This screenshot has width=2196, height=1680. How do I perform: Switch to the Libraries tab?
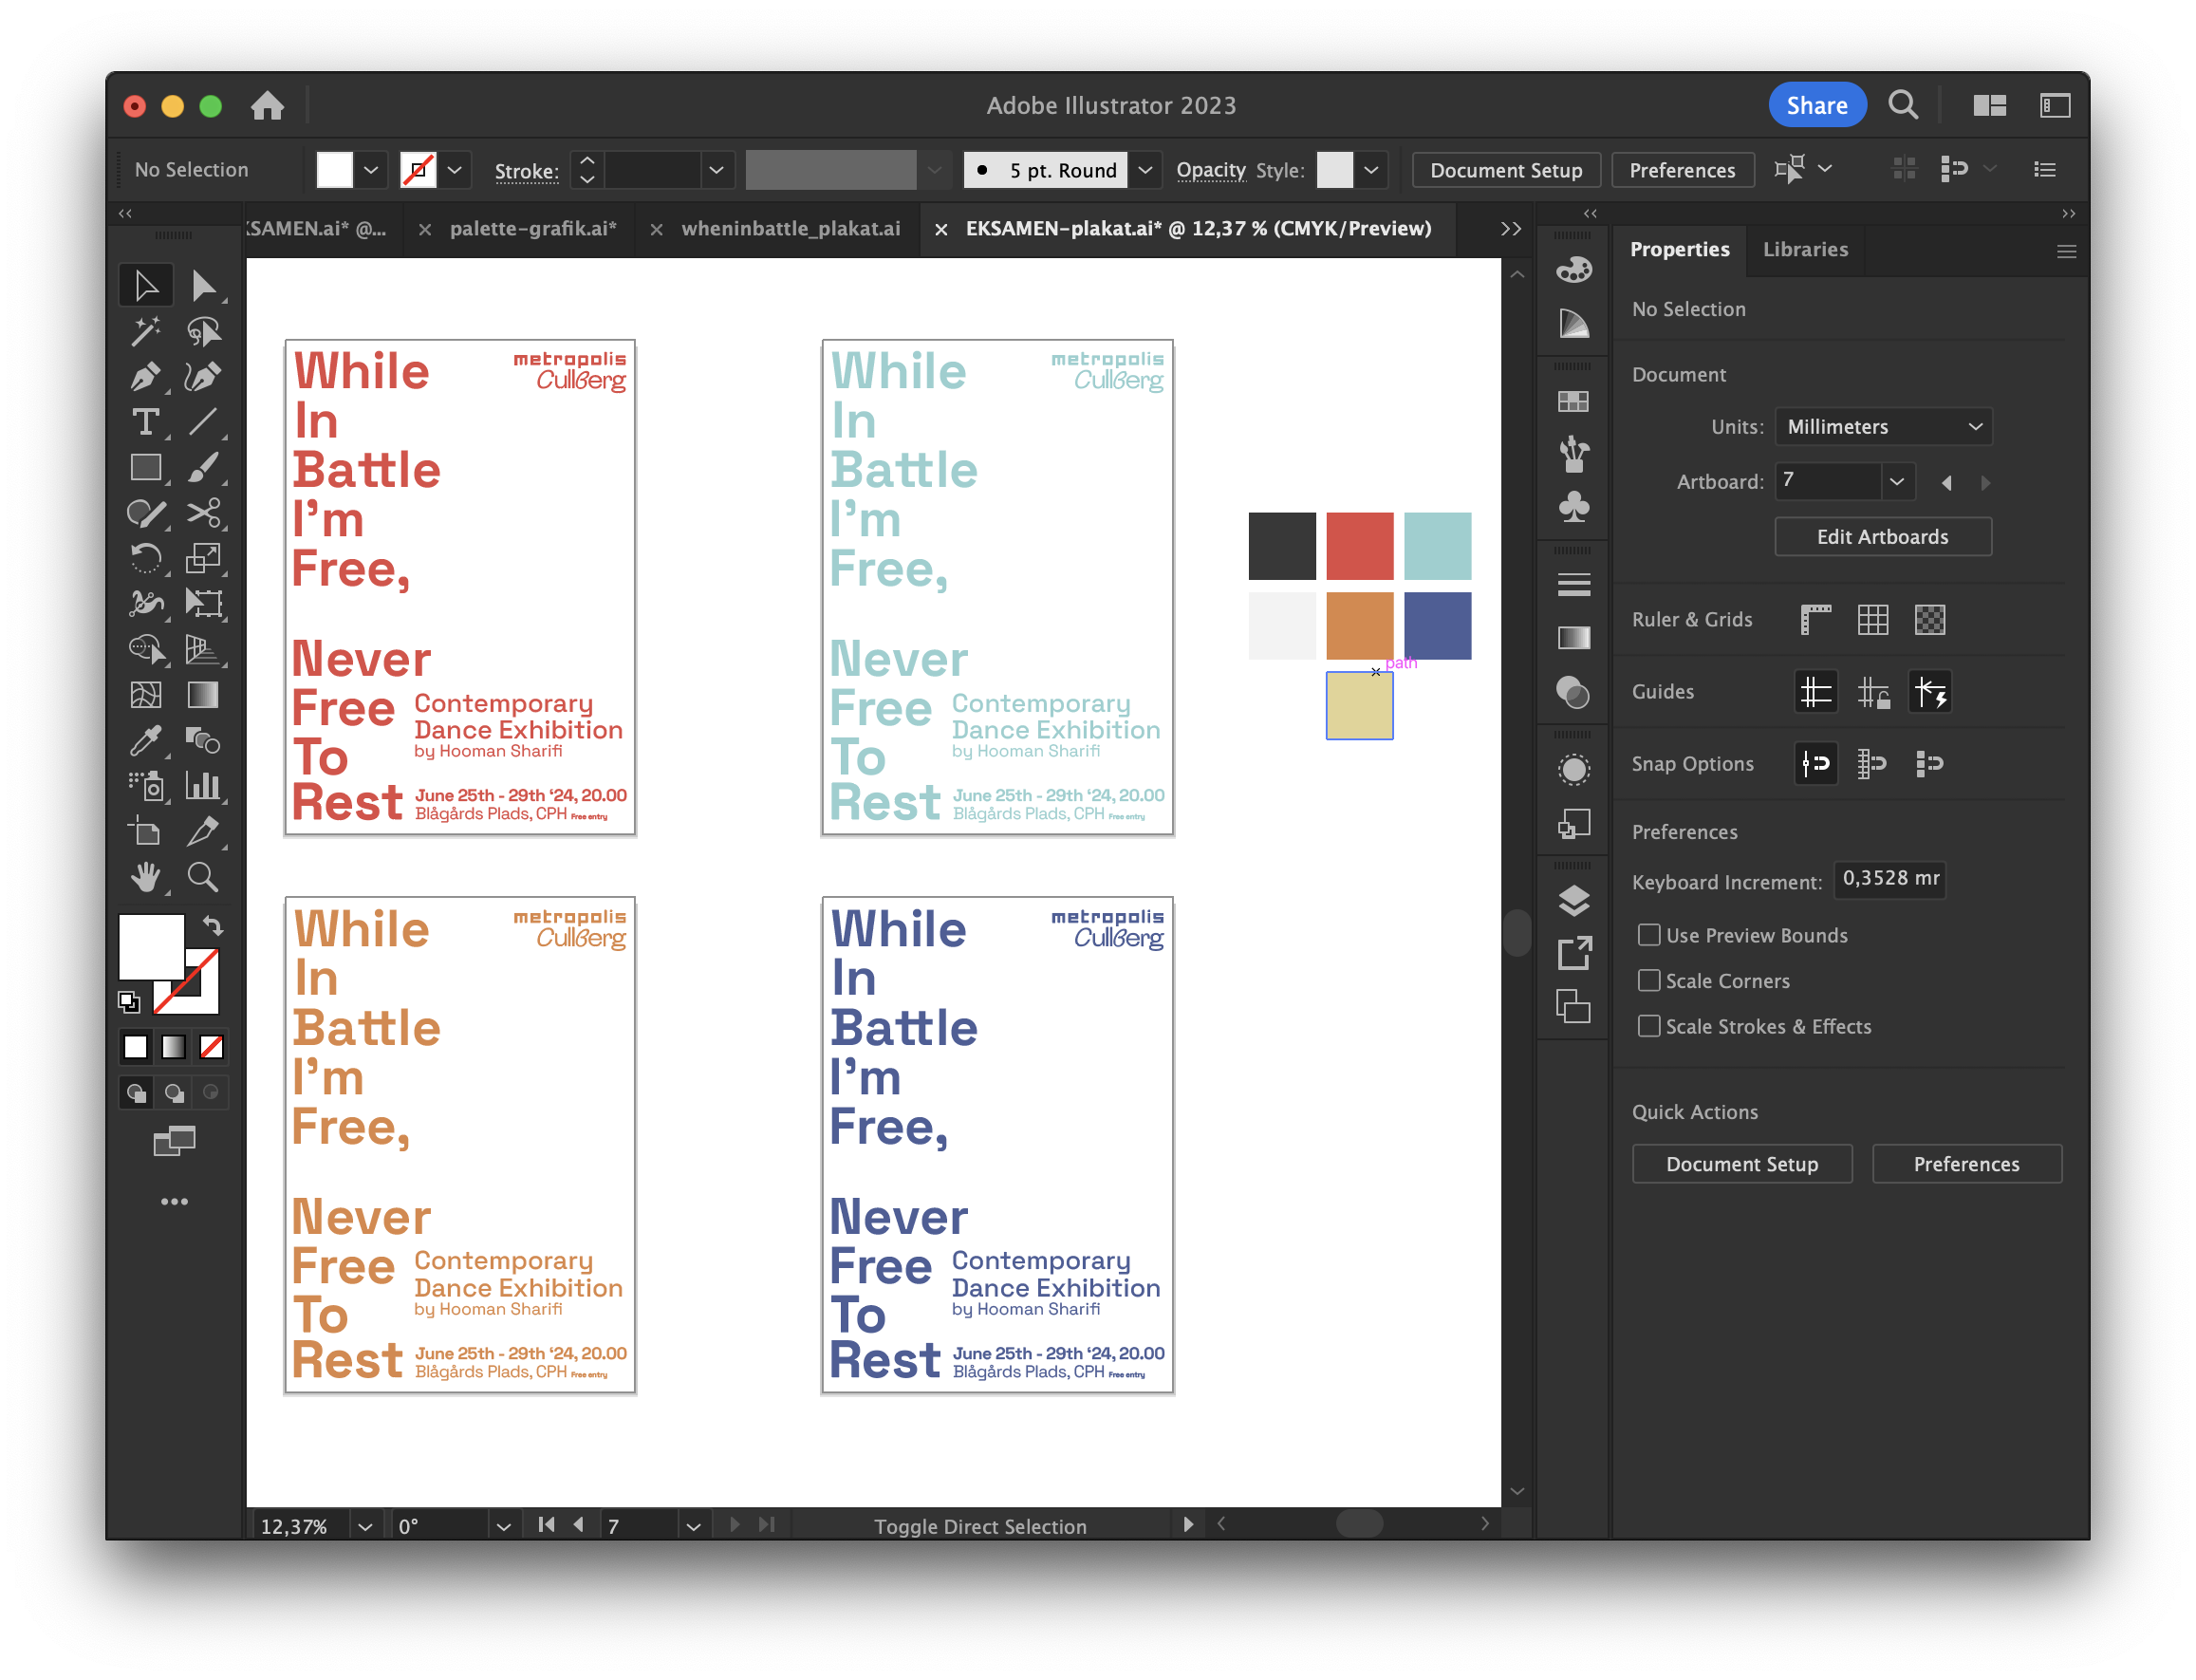[x=1805, y=249]
